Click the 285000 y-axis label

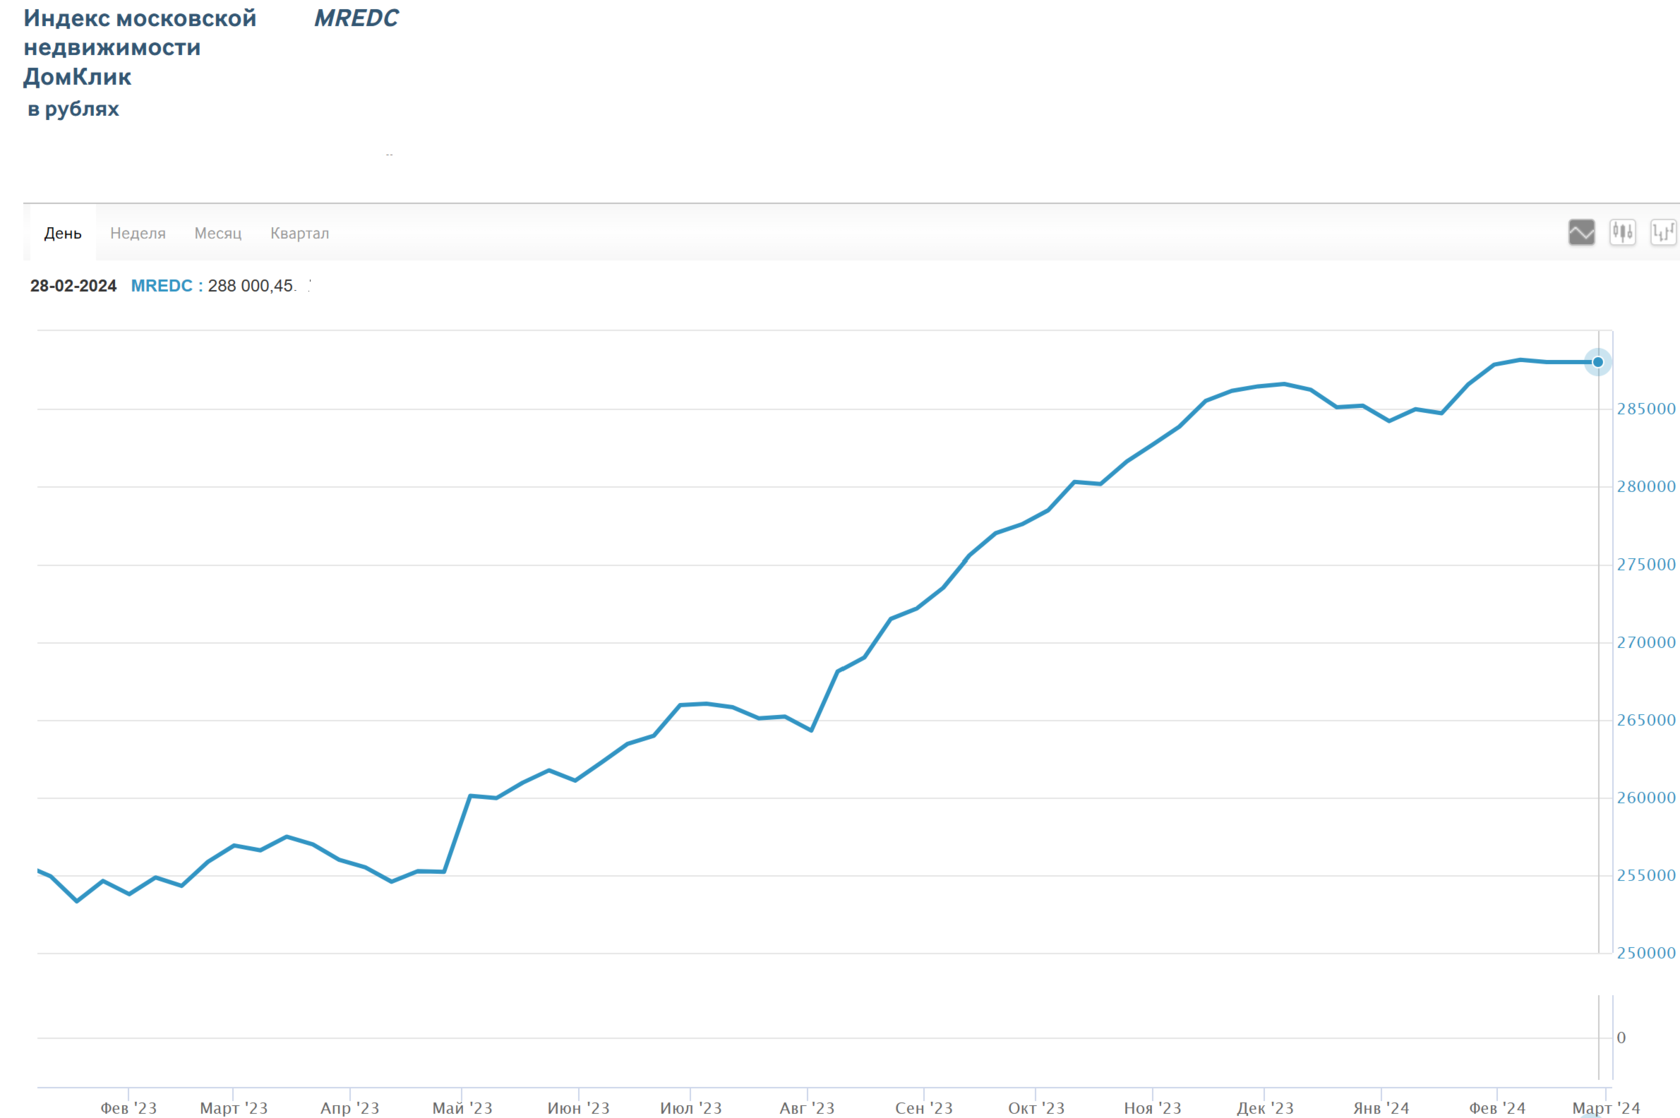click(1646, 409)
